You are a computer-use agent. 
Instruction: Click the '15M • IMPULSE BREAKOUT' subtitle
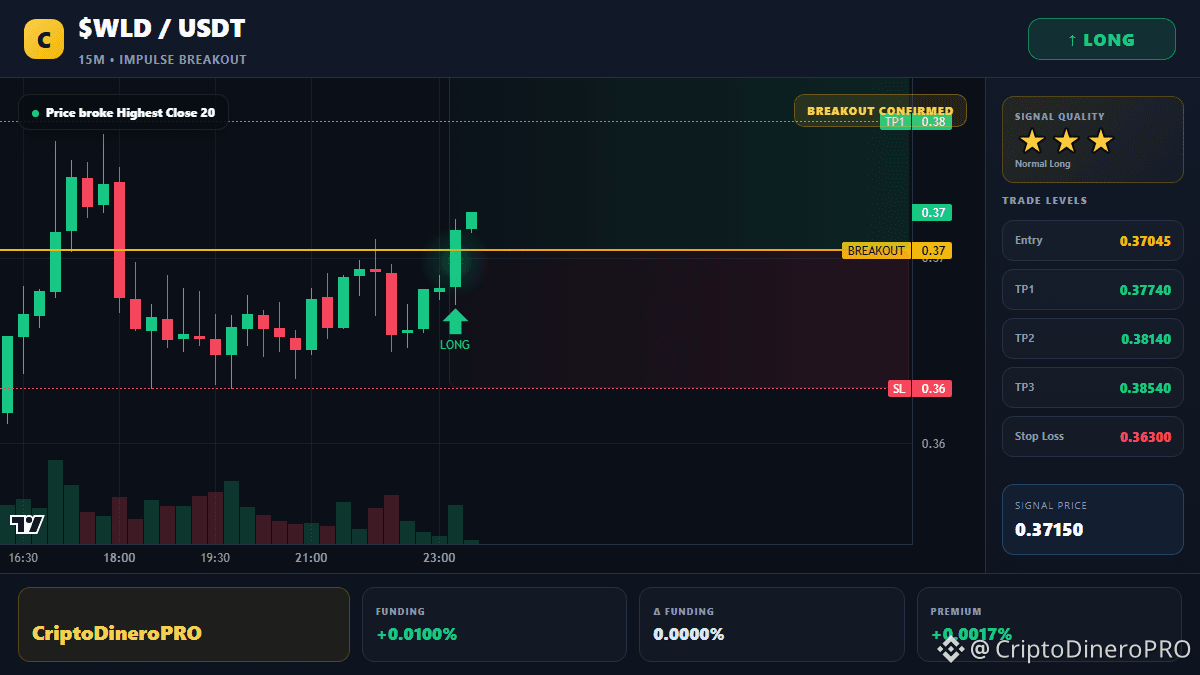coord(162,60)
